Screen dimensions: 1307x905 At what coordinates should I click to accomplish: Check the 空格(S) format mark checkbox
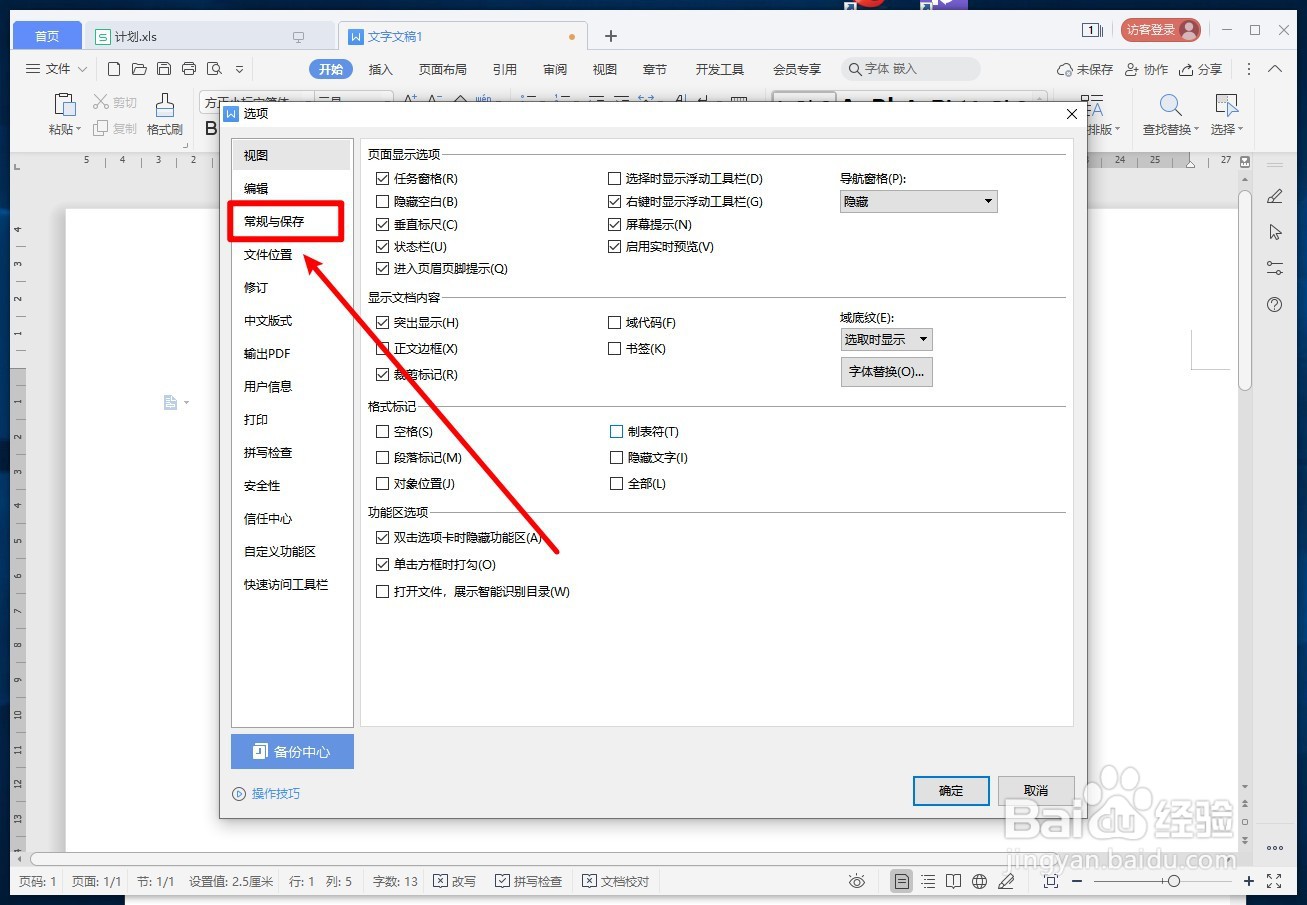(x=382, y=431)
